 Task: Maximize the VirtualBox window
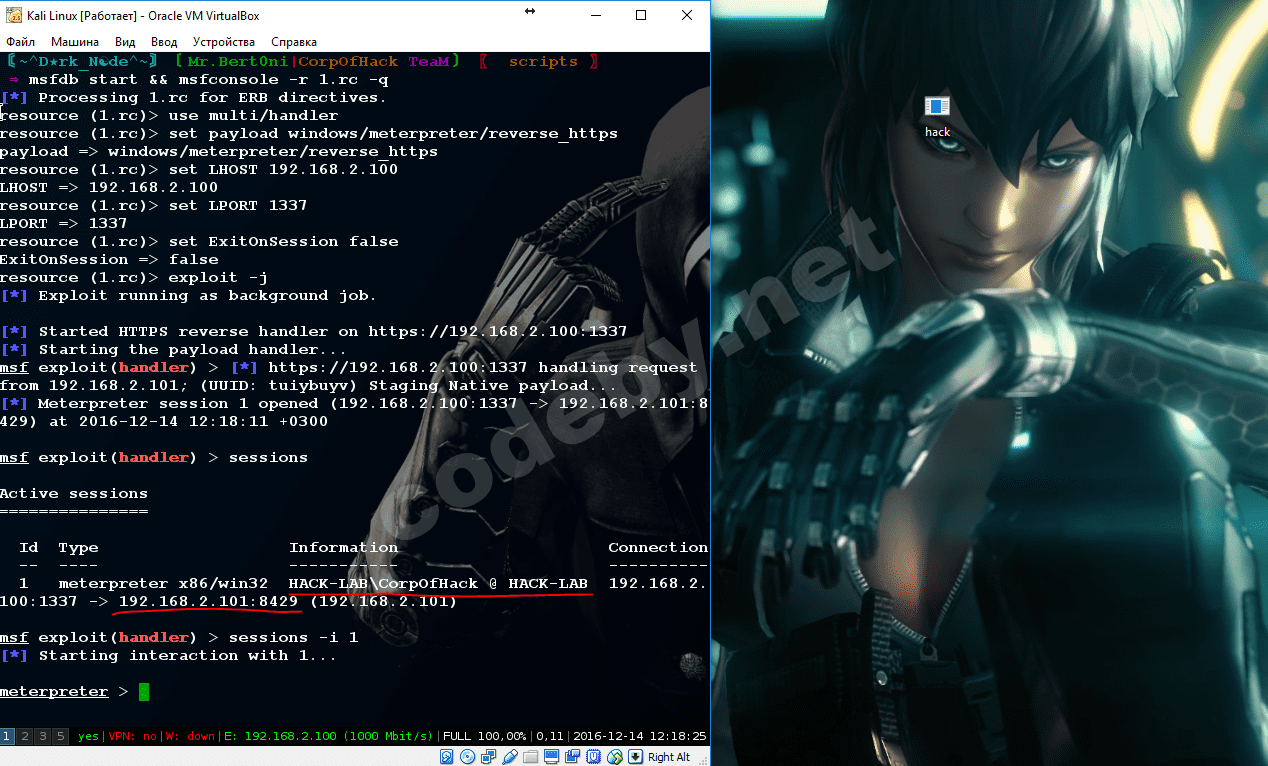point(641,15)
